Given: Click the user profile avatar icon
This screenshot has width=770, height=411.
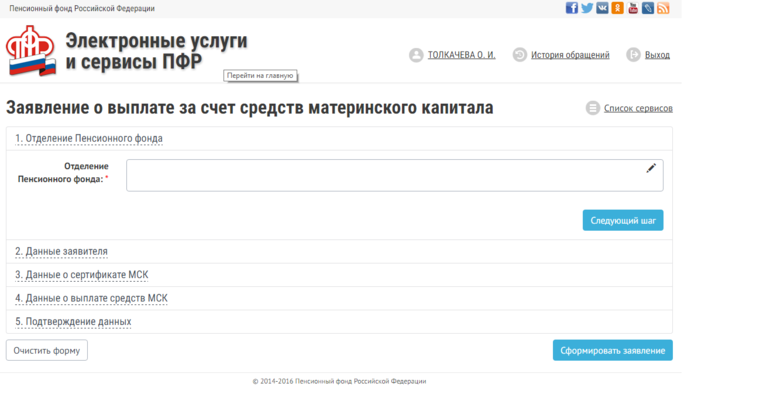Looking at the screenshot, I should (x=416, y=55).
